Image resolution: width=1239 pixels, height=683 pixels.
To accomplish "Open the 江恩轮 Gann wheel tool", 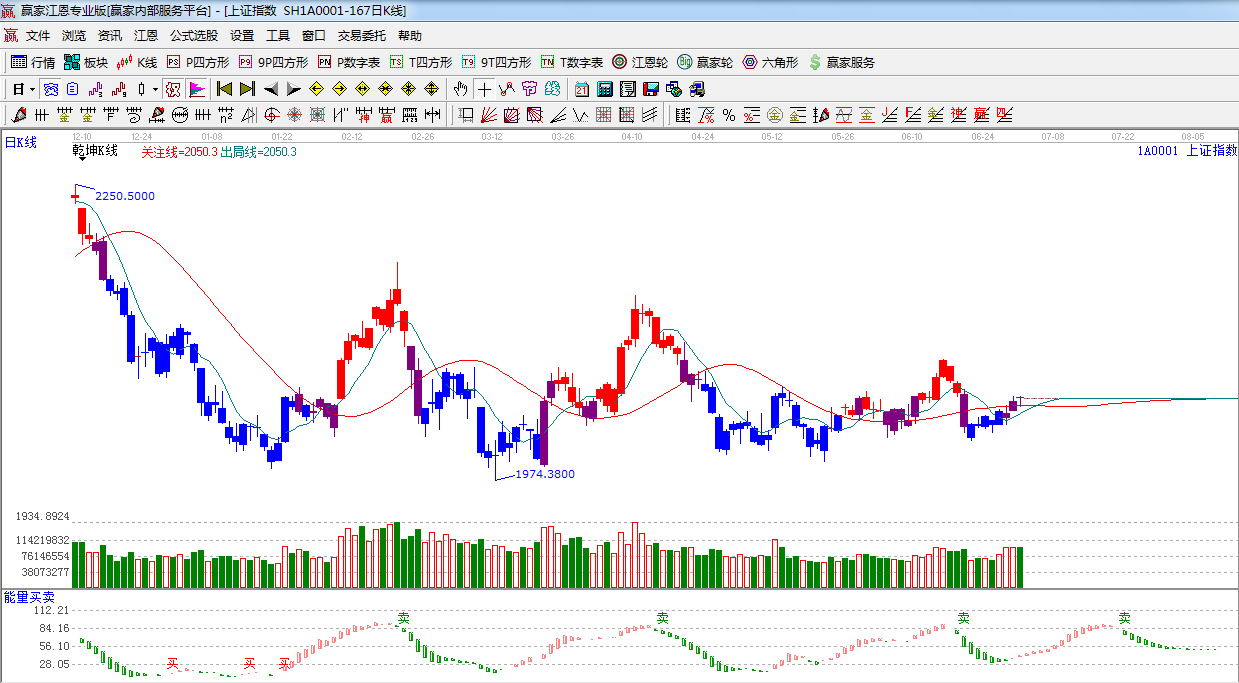I will [640, 62].
